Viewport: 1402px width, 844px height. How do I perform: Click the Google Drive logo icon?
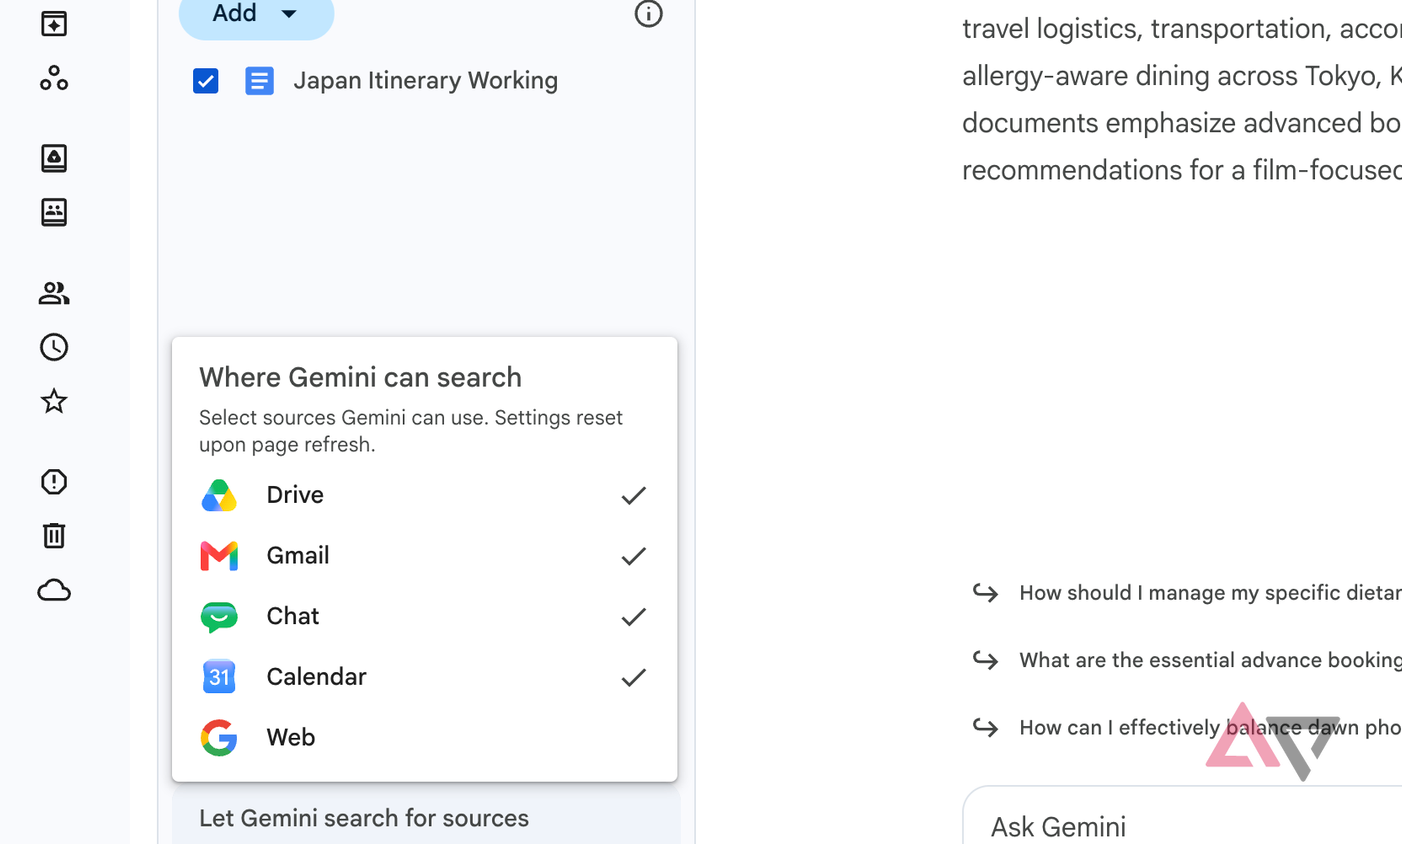point(219,495)
